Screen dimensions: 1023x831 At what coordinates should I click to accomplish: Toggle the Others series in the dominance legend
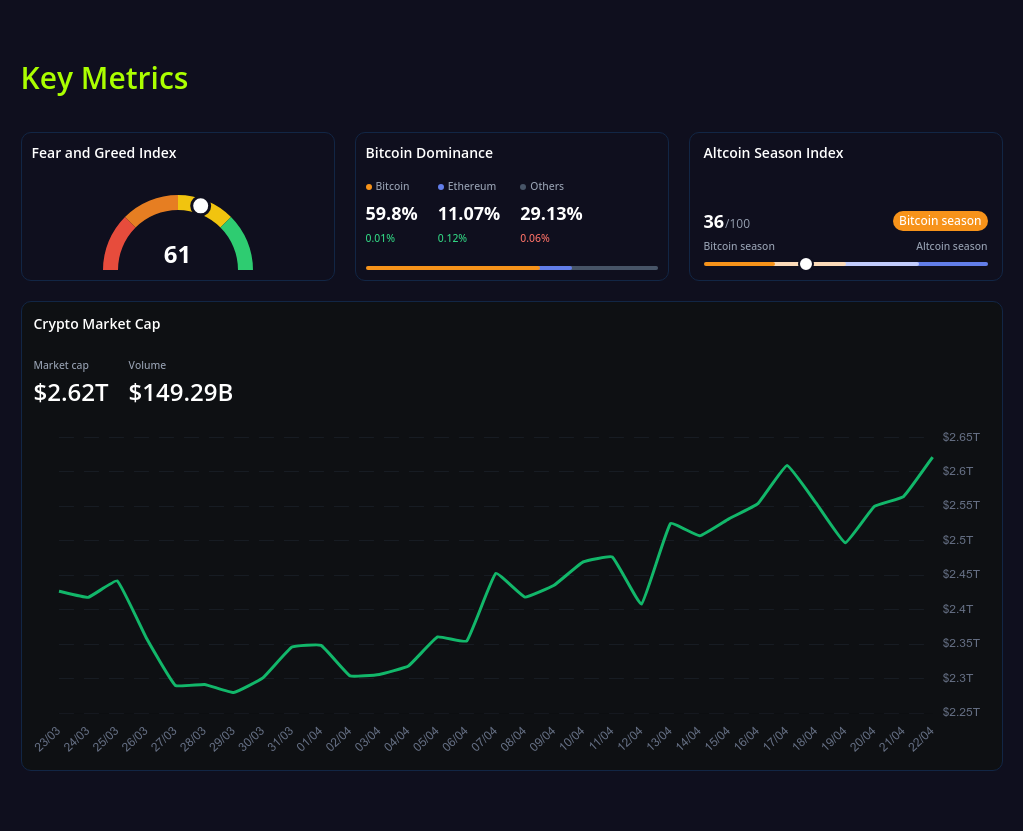tap(541, 186)
